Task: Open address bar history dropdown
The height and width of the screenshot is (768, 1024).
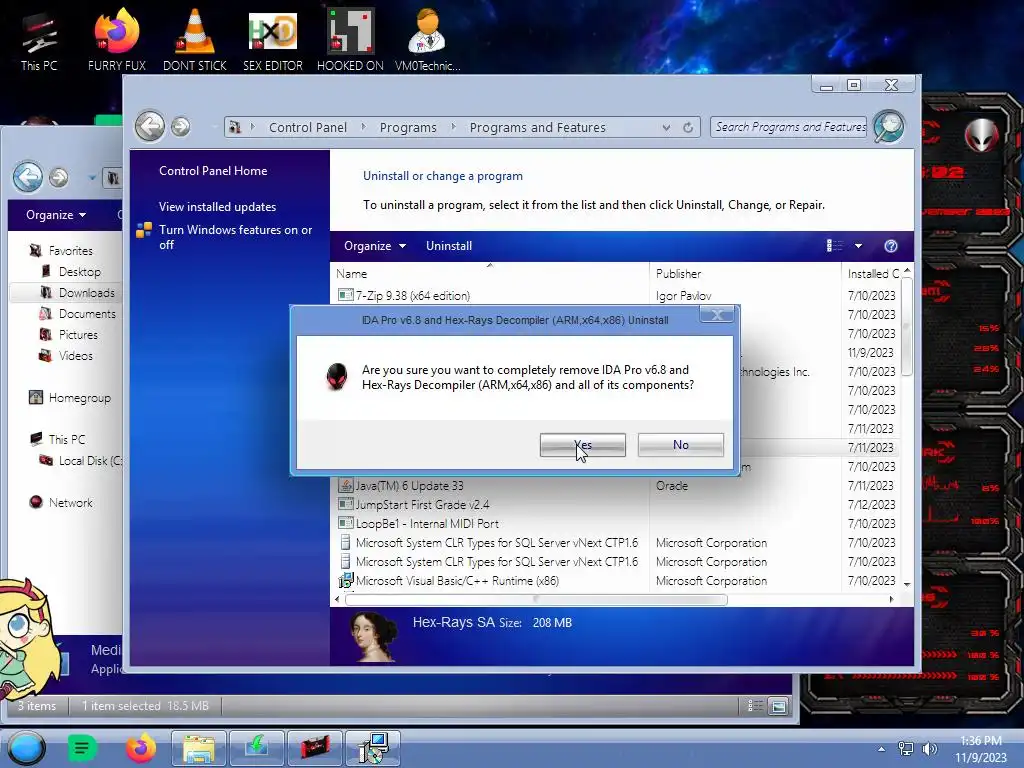Action: pos(666,127)
